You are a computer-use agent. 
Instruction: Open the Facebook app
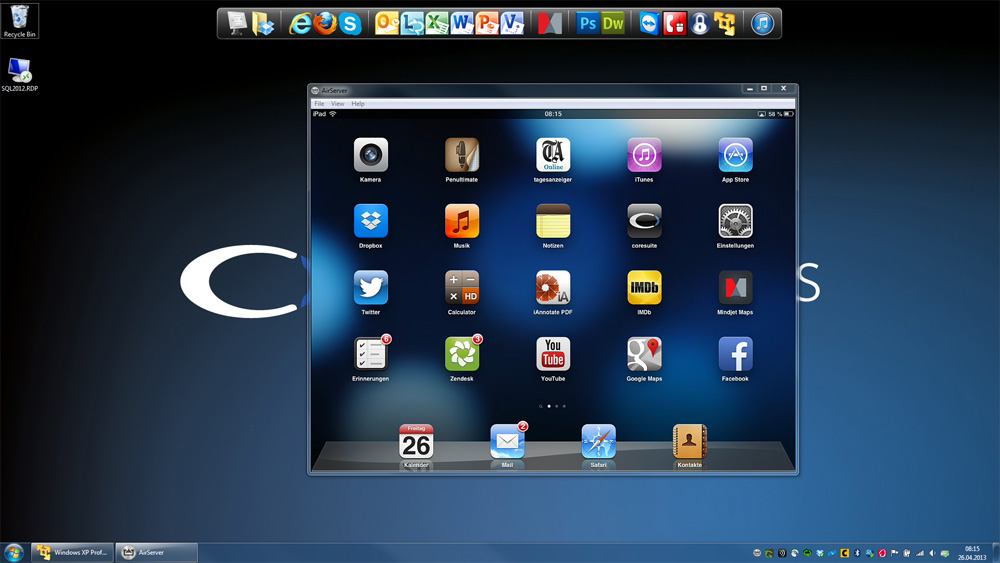(735, 354)
